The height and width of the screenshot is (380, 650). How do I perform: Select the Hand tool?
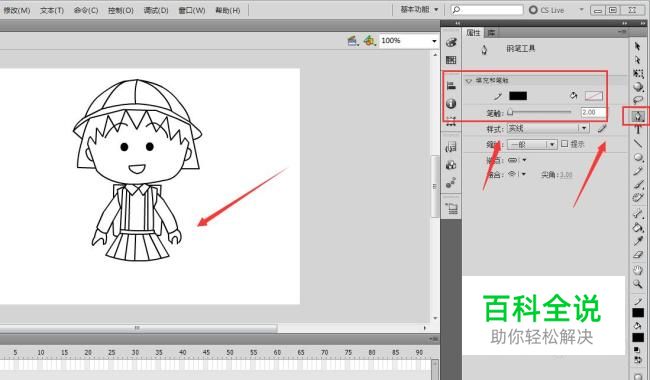(x=638, y=271)
